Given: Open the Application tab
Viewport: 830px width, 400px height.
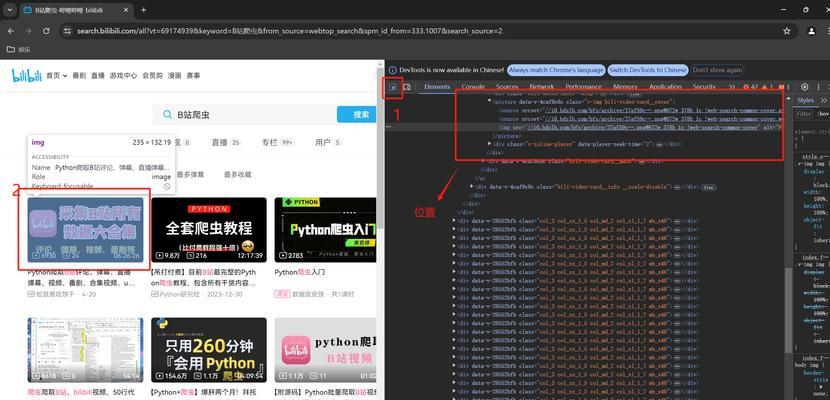Looking at the screenshot, I should [x=665, y=87].
